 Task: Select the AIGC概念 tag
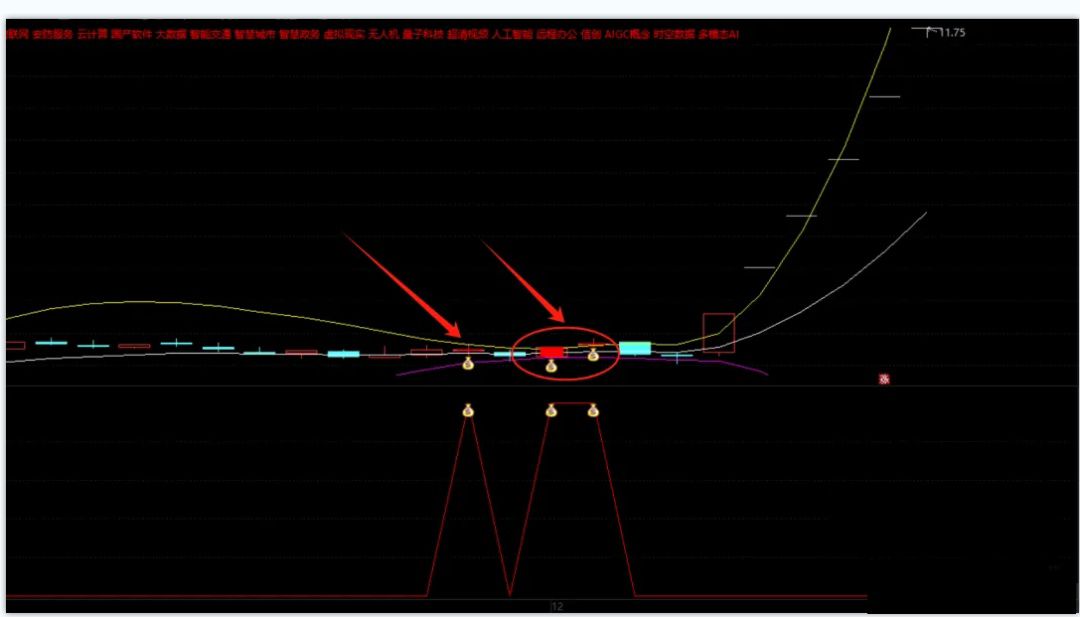point(627,34)
